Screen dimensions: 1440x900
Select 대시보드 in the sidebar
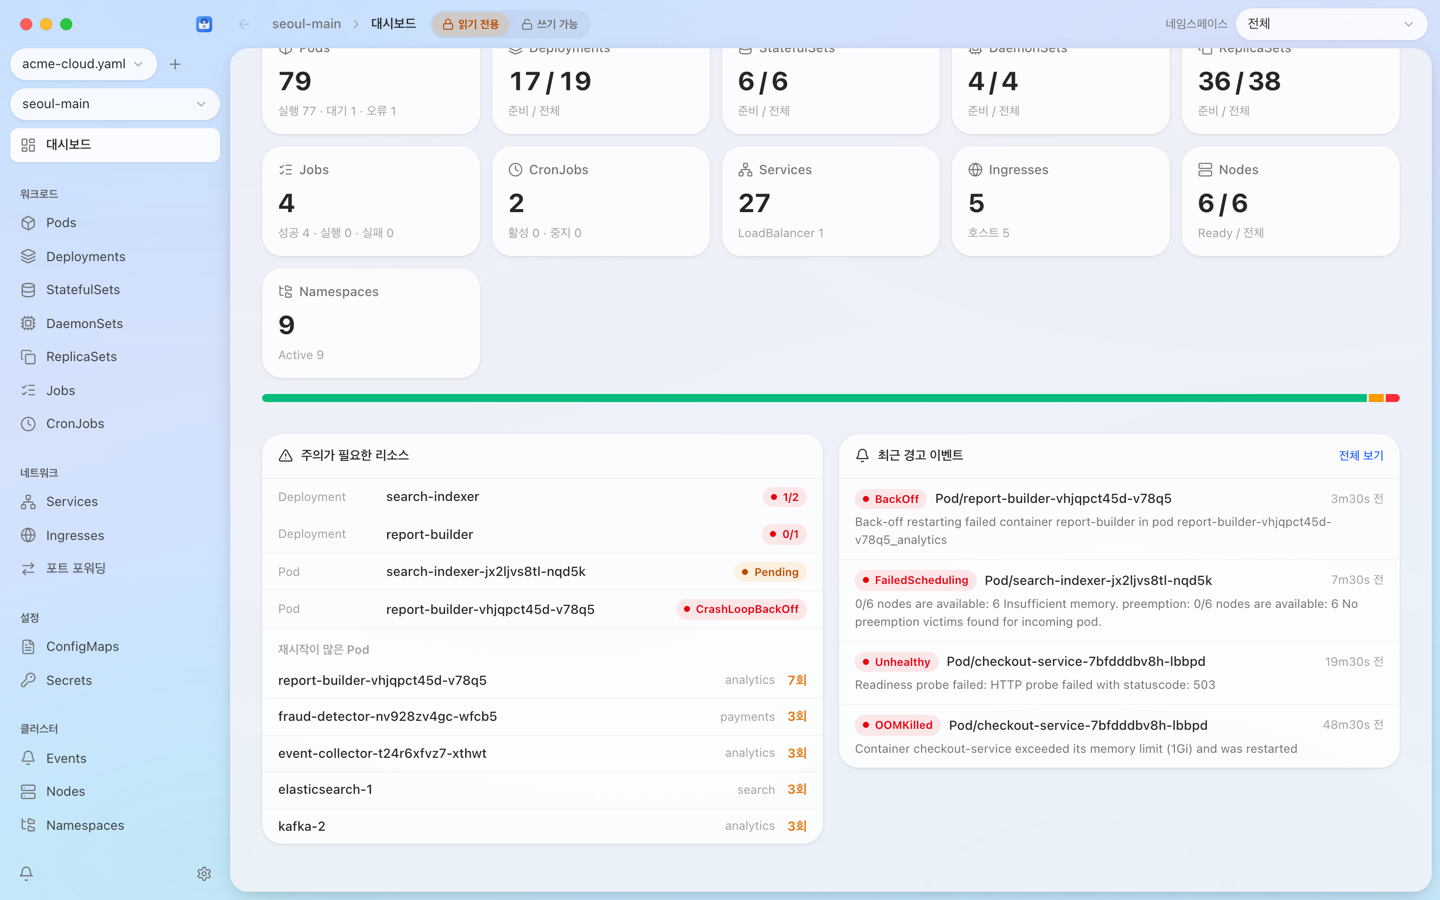pos(115,145)
